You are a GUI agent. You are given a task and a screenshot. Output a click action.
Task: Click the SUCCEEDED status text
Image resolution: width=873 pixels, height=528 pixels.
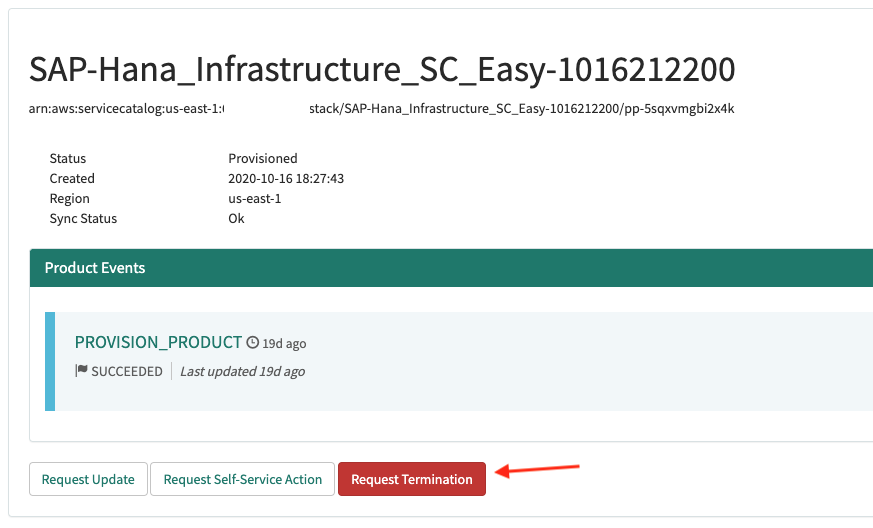pos(127,371)
